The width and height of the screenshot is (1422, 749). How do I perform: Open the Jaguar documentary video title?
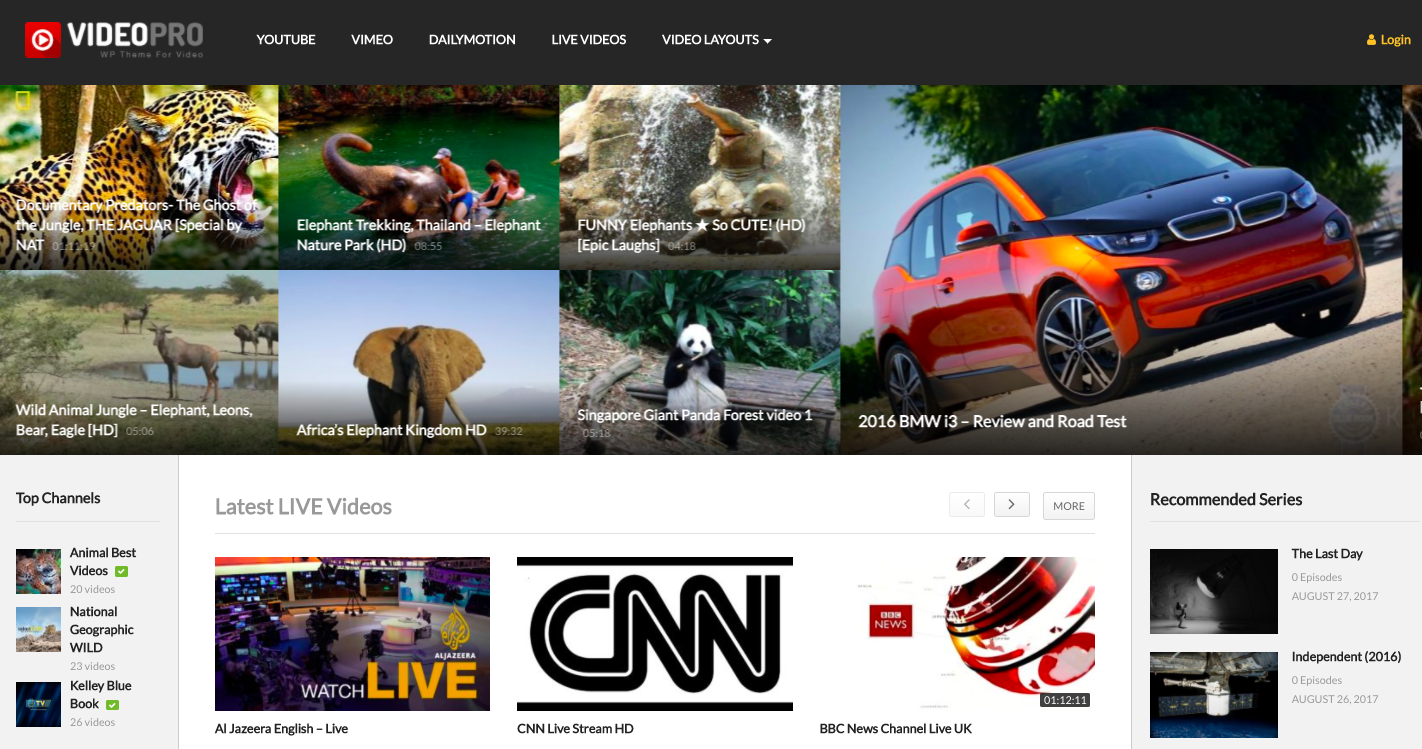click(137, 225)
